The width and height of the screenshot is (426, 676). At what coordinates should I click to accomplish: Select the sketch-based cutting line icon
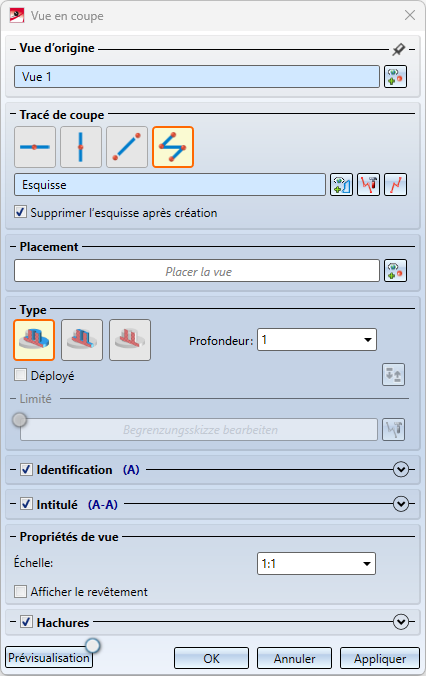tap(173, 147)
